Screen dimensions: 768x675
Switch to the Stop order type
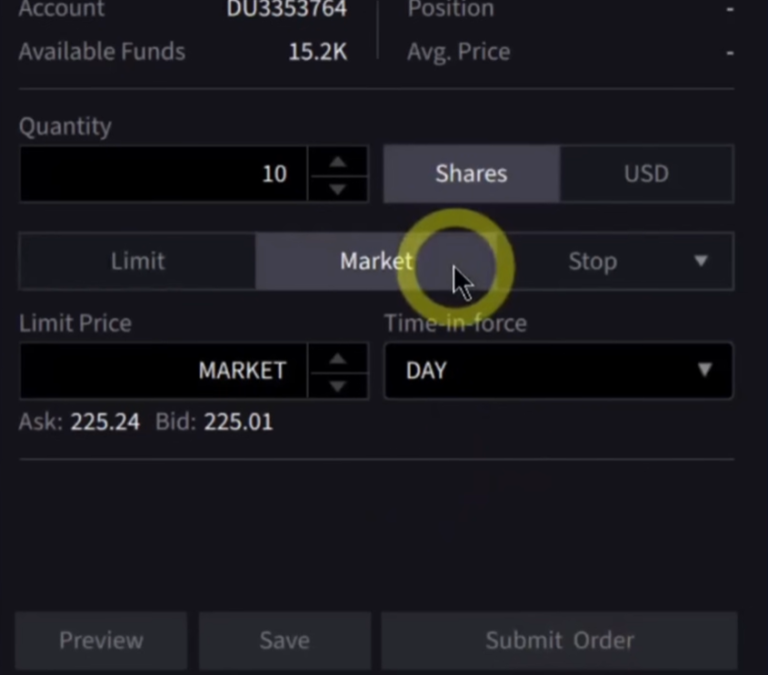click(592, 262)
